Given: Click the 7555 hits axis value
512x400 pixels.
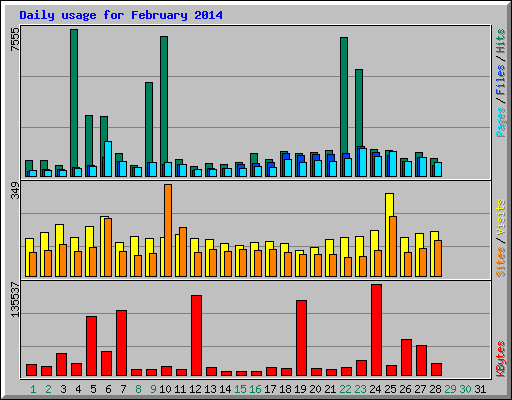Looking at the screenshot, I should coord(15,39).
